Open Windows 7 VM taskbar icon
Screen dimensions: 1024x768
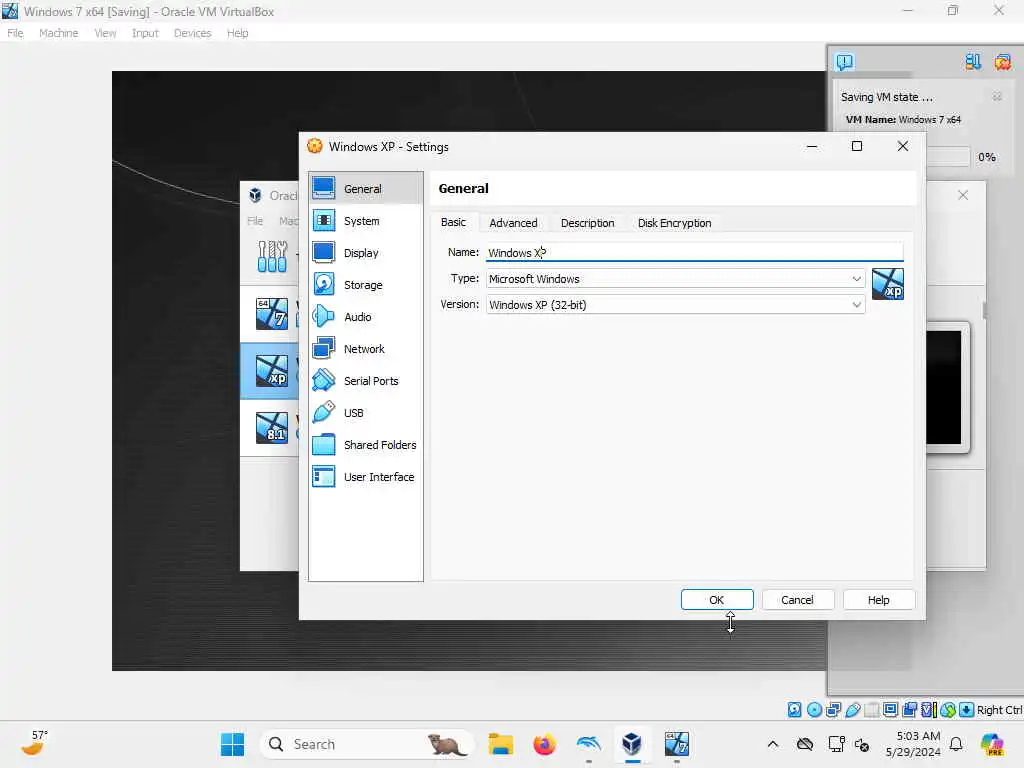677,744
